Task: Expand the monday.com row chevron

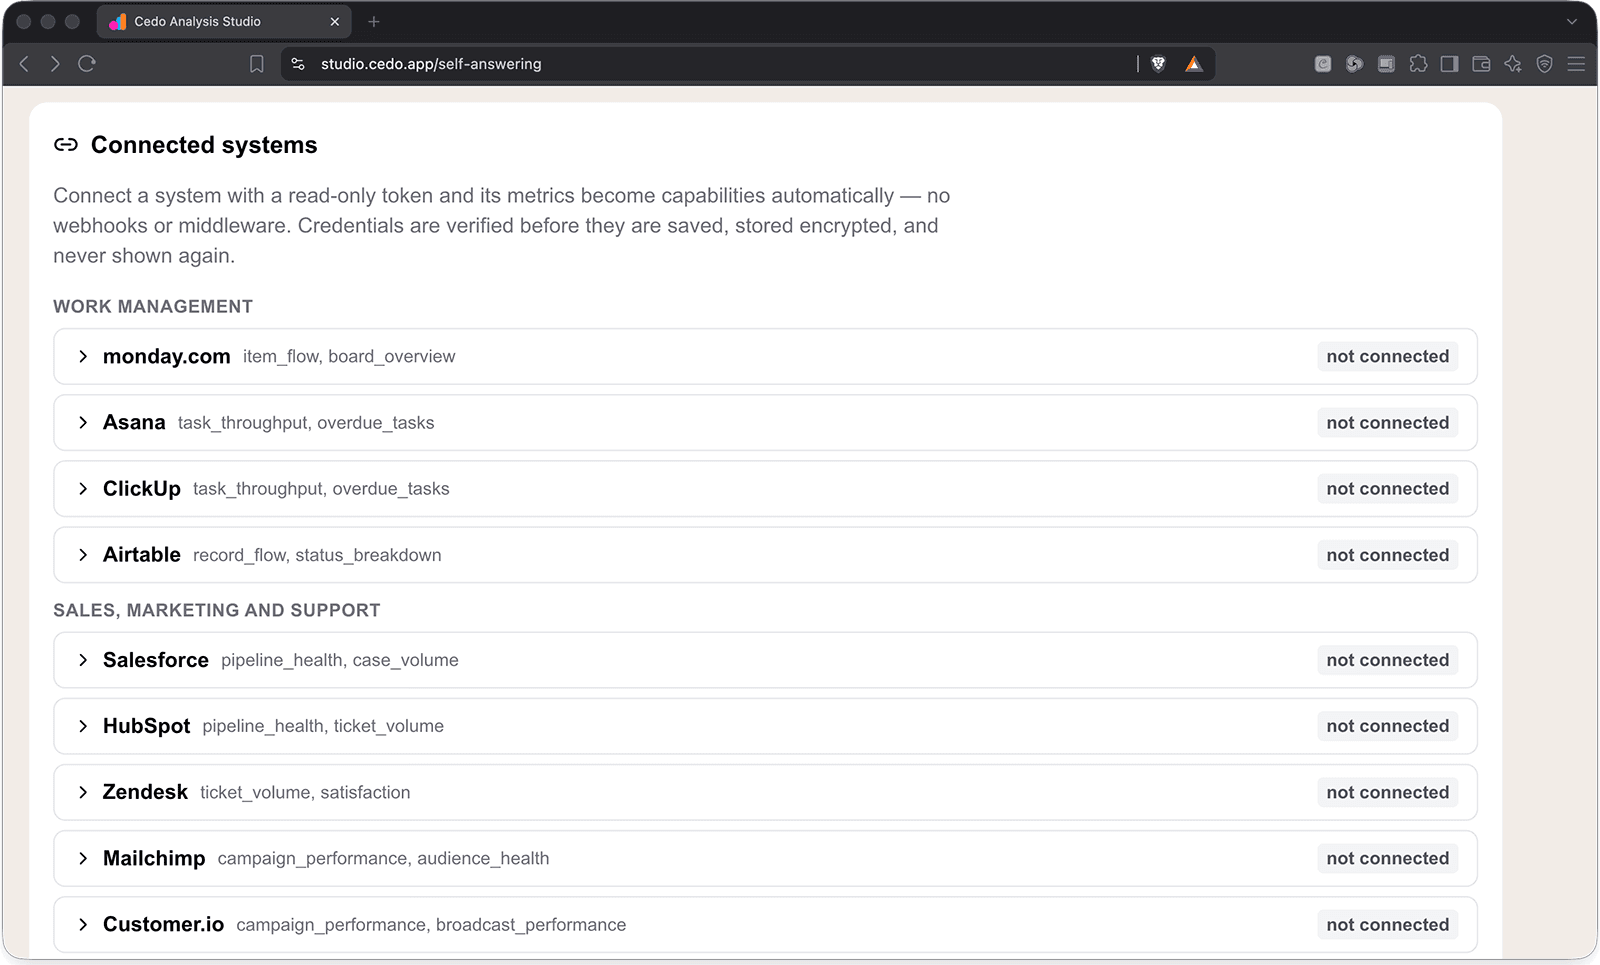Action: click(x=83, y=356)
